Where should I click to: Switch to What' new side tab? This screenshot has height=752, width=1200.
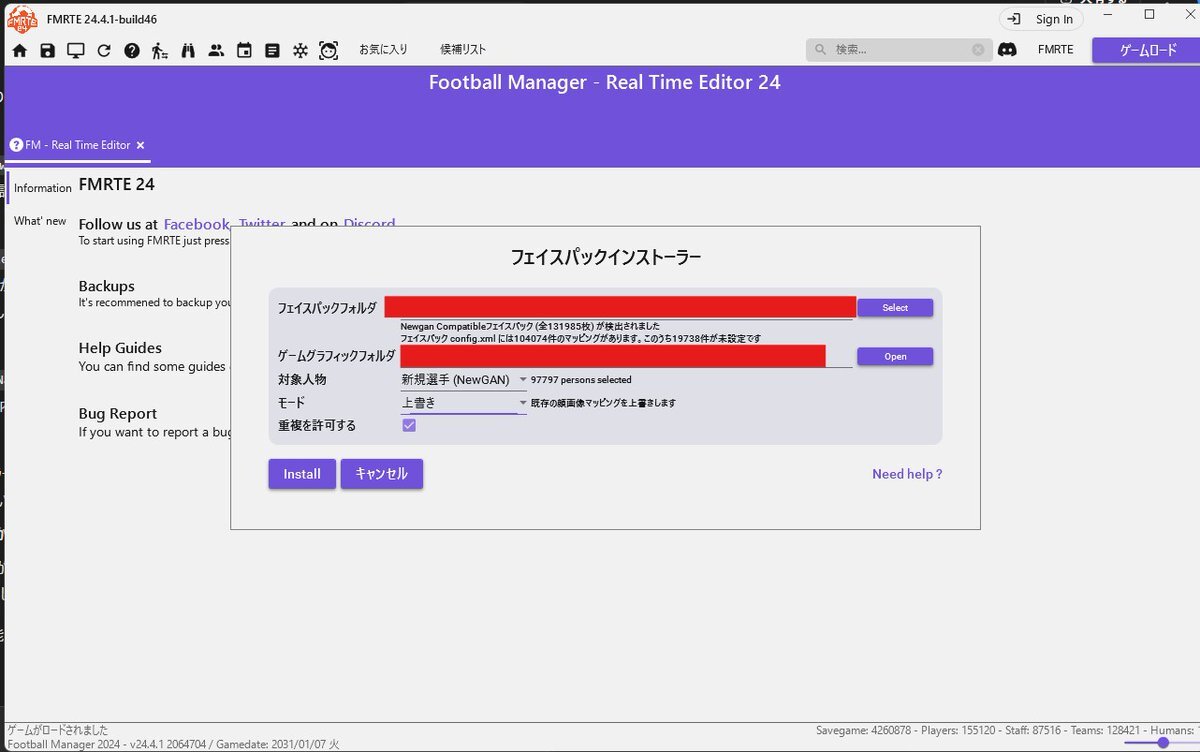pyautogui.click(x=40, y=221)
